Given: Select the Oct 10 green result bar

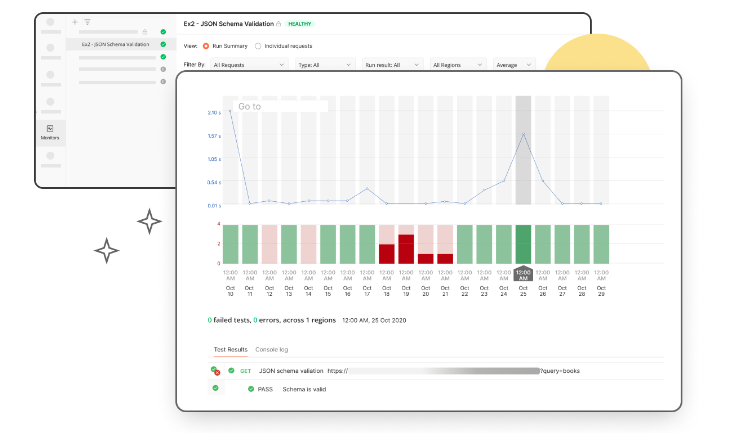Looking at the screenshot, I should 230,244.
